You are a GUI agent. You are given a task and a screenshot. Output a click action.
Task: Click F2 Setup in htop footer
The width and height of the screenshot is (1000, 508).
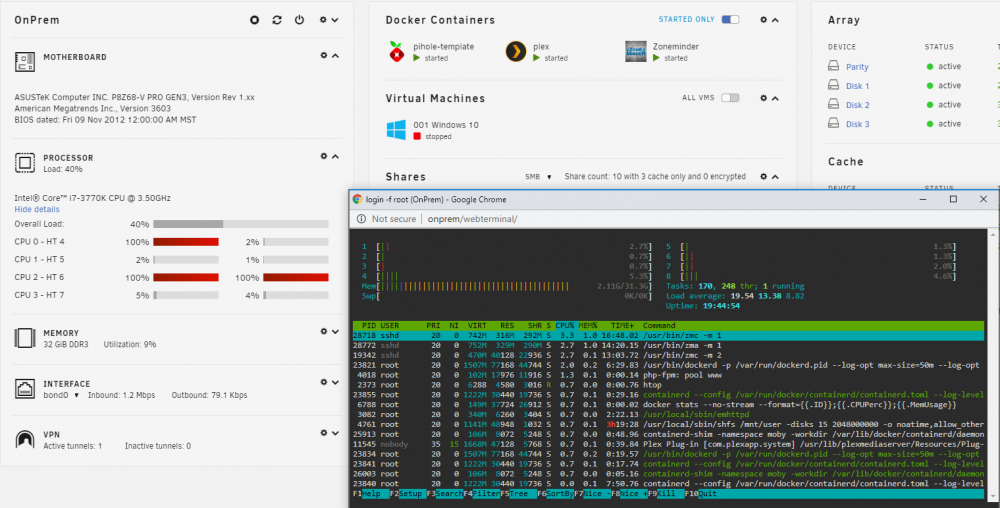(408, 493)
